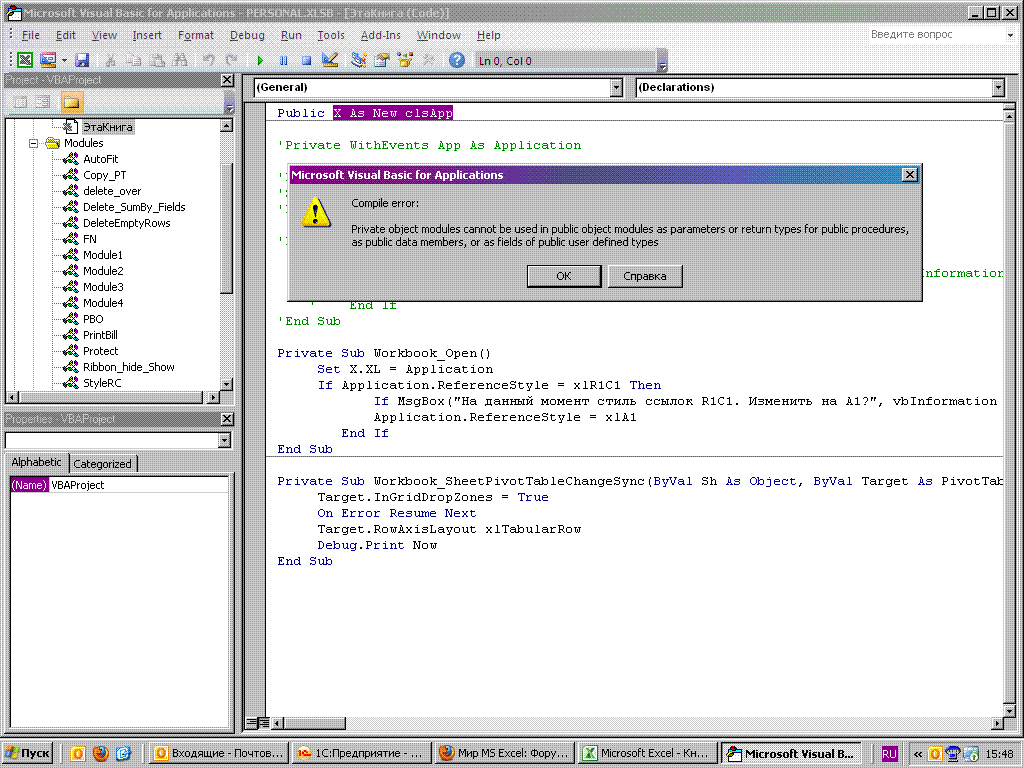
Task: Switch to Microsoft Excel taskbar button
Action: (x=647, y=754)
